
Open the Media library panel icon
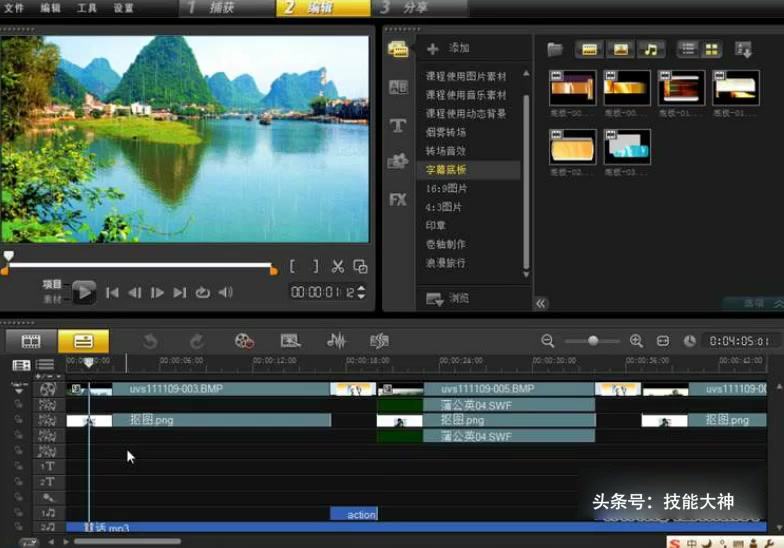tap(398, 49)
